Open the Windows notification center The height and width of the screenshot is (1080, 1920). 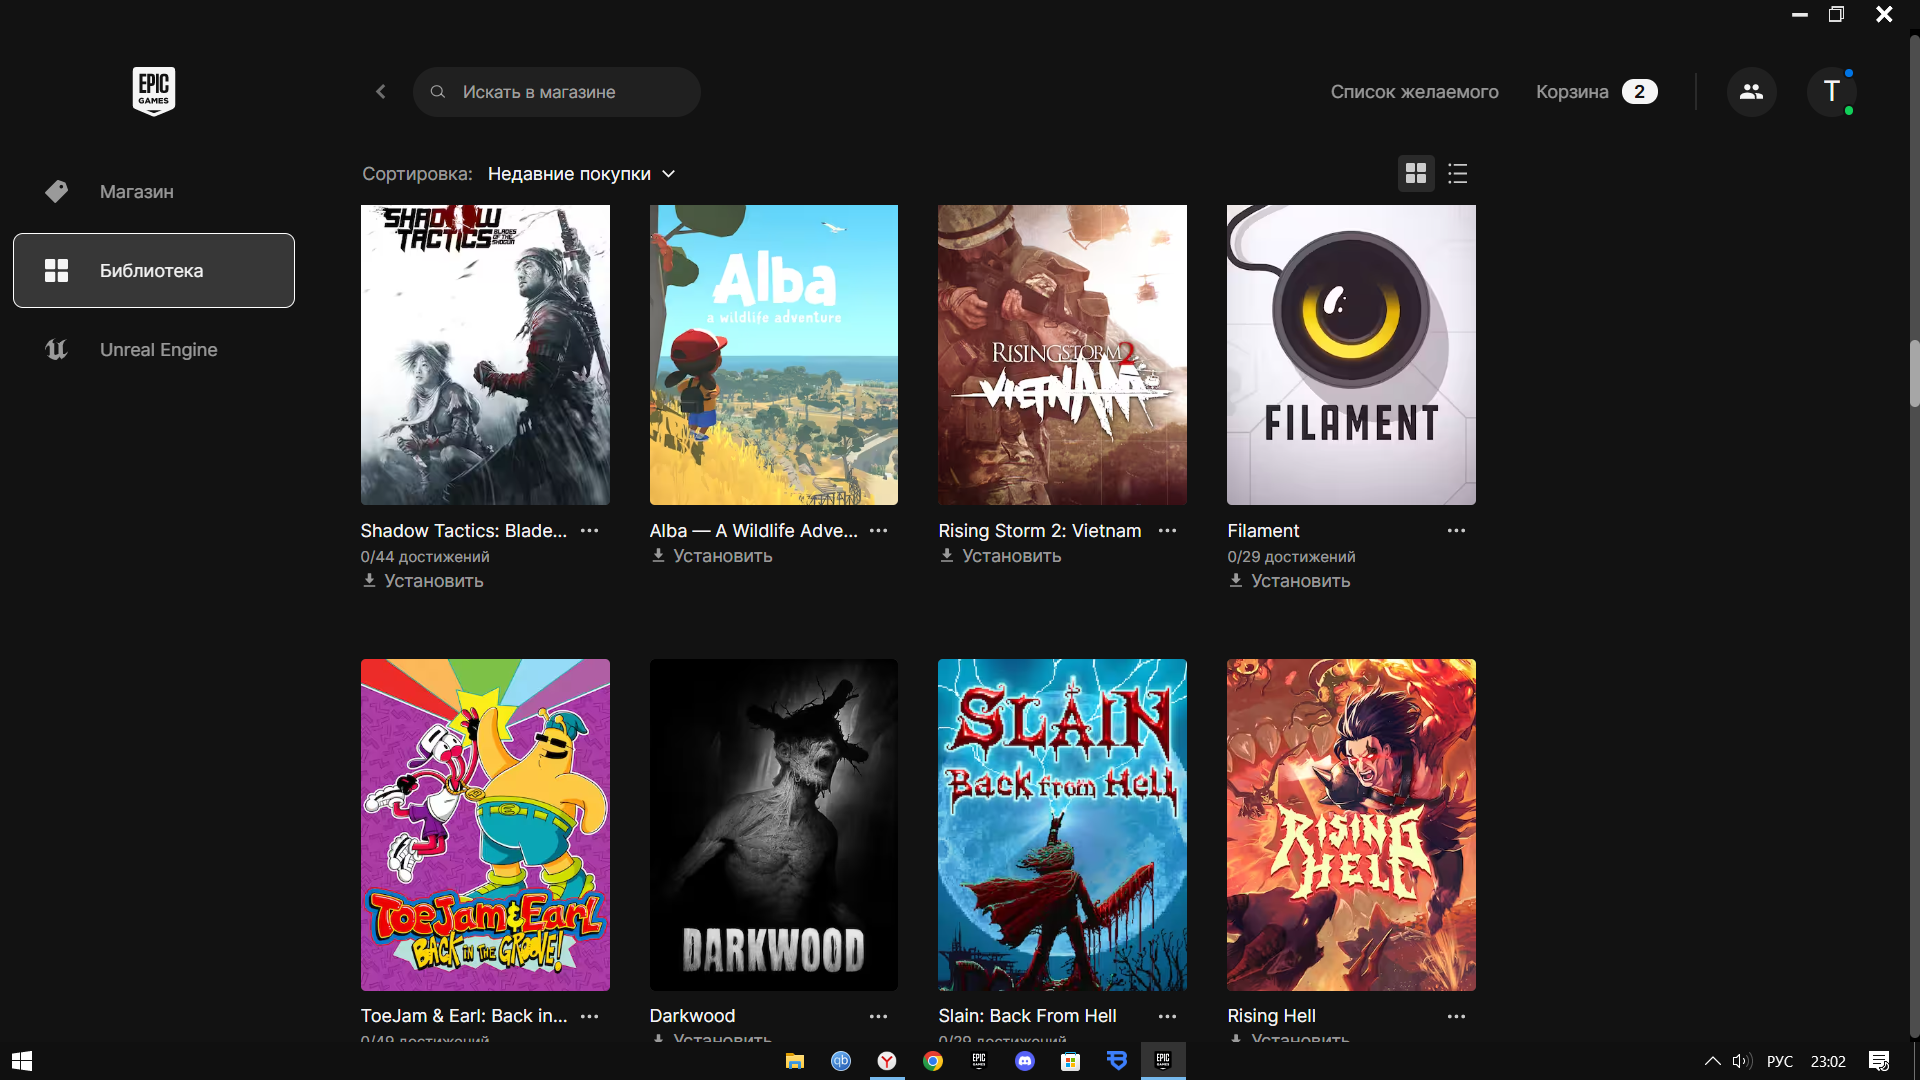(x=1879, y=1061)
